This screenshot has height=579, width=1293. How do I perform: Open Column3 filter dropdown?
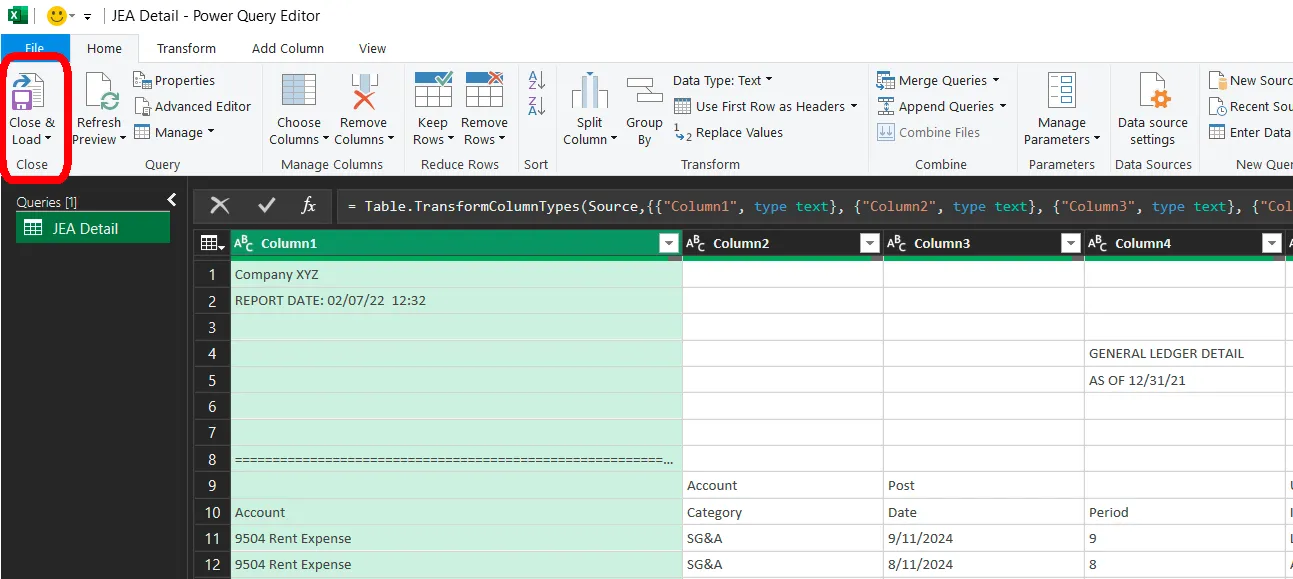click(x=1071, y=243)
